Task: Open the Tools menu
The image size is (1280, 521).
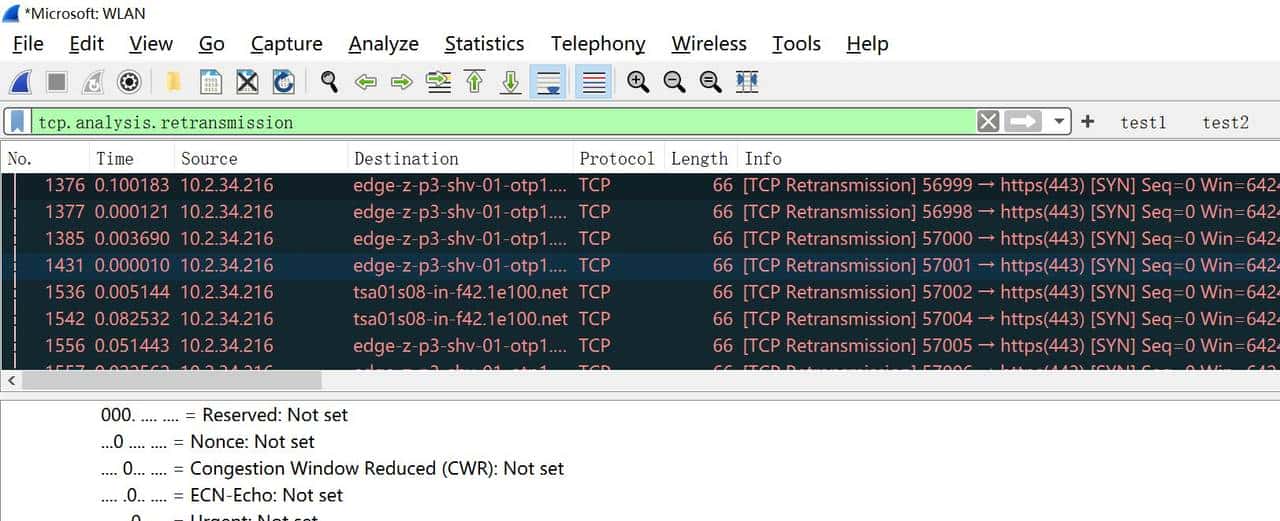Action: [x=796, y=44]
